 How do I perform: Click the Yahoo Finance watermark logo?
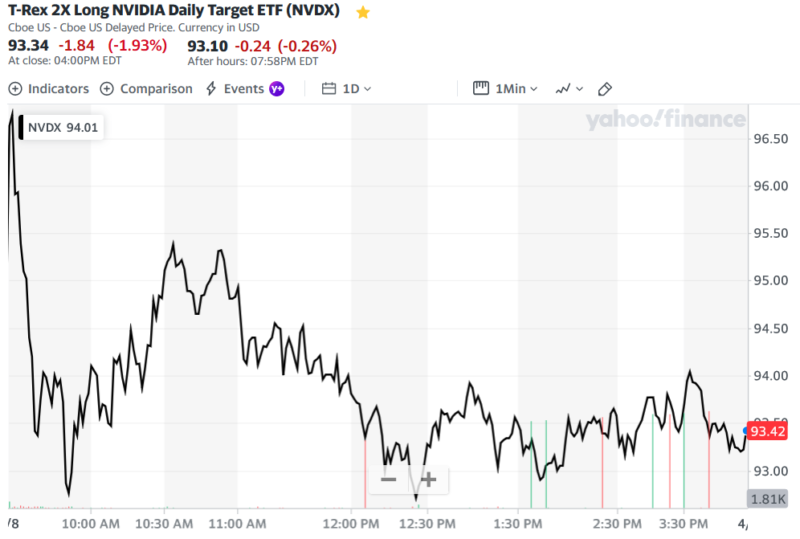665,121
